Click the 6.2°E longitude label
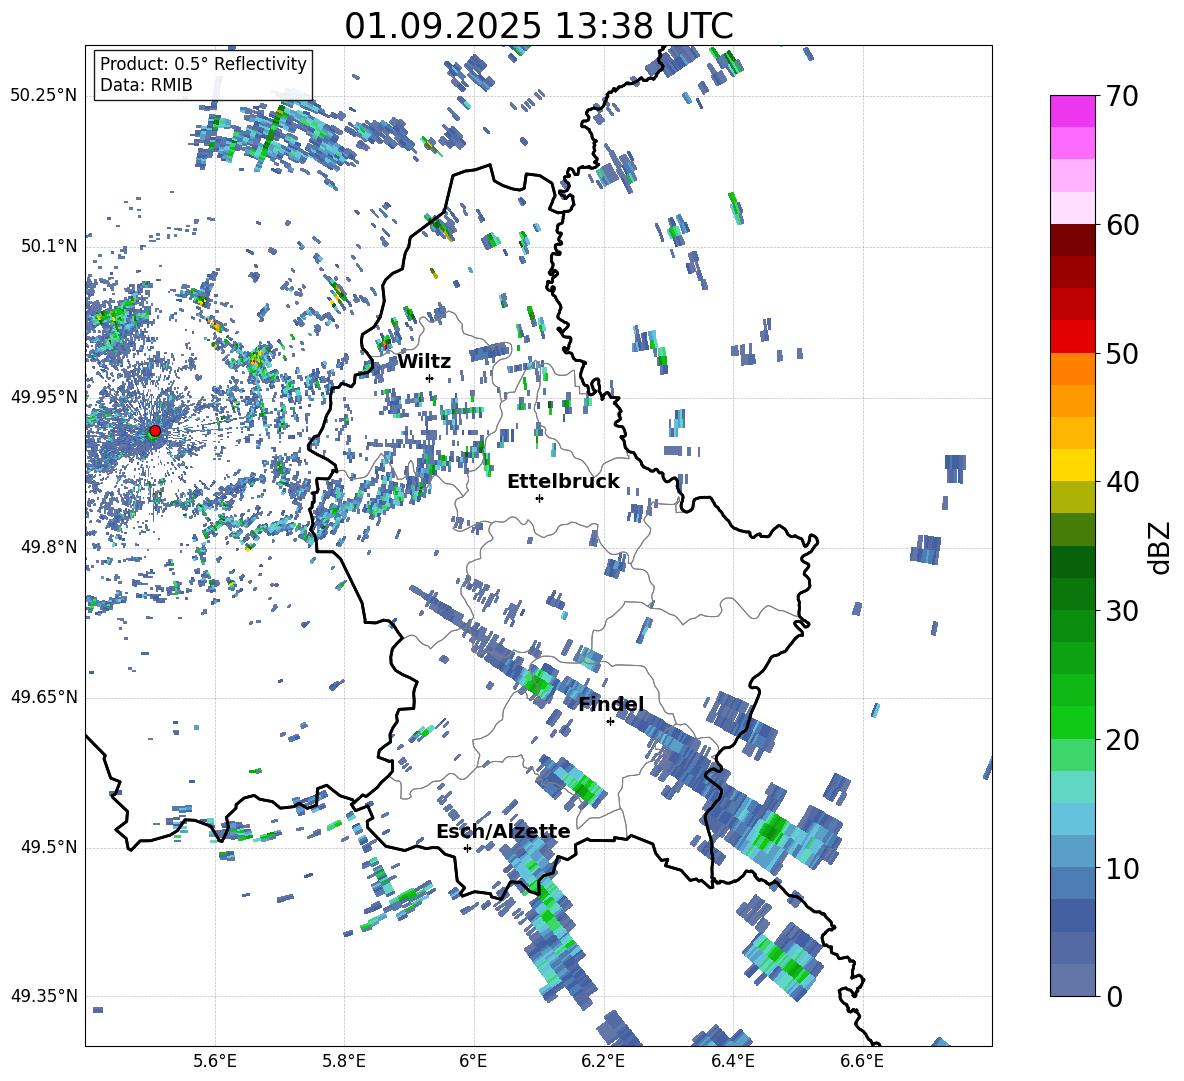Screen dimensions: 1184x1081 pos(603,1061)
